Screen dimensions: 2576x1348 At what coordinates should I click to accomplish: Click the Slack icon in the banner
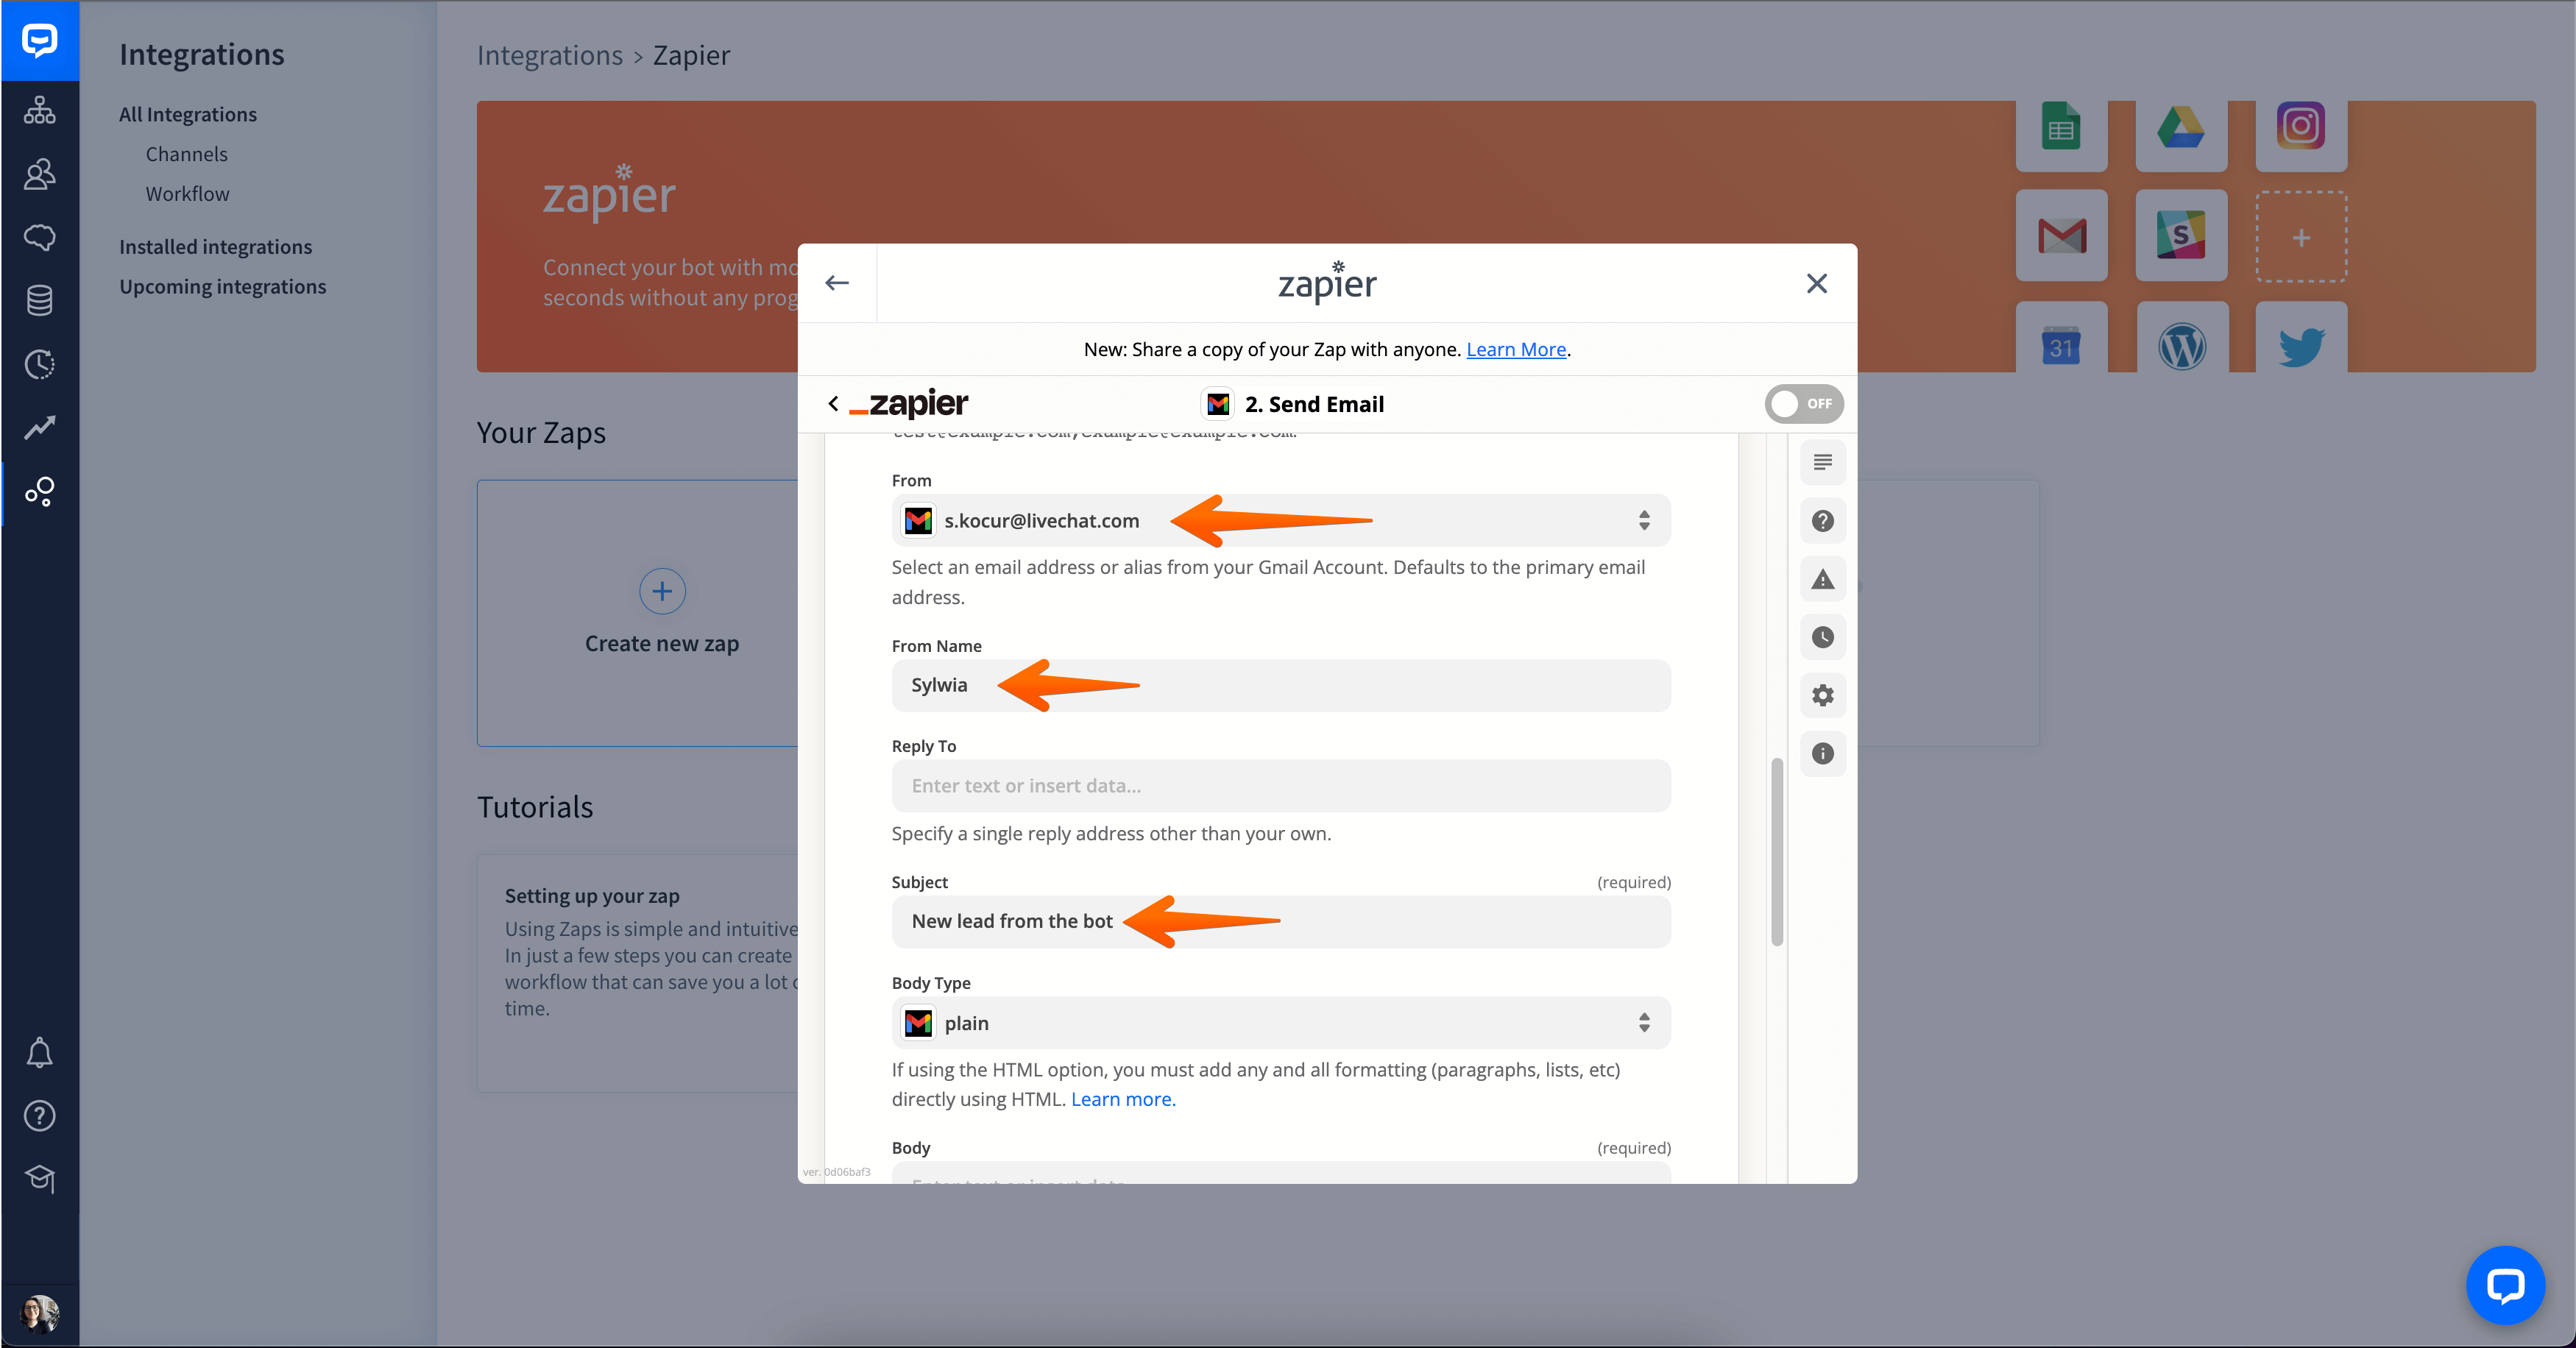click(x=2181, y=236)
